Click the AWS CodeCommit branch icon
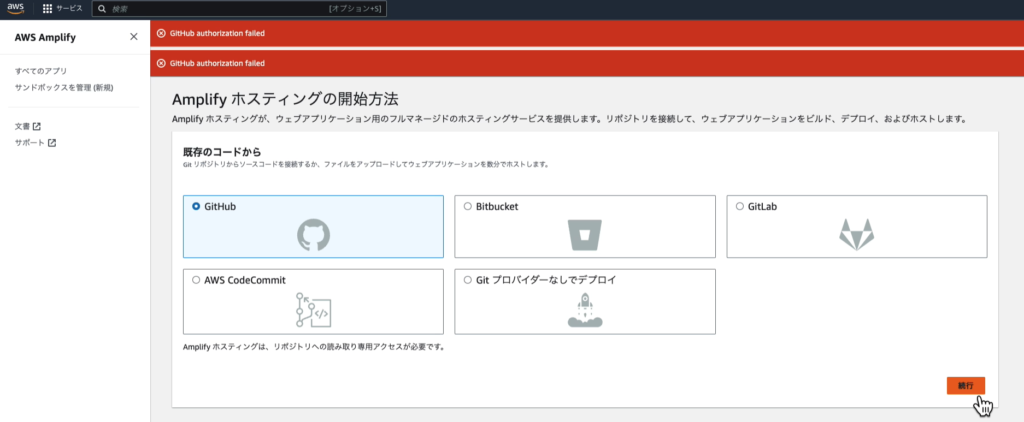This screenshot has height=422, width=1024. (313, 311)
